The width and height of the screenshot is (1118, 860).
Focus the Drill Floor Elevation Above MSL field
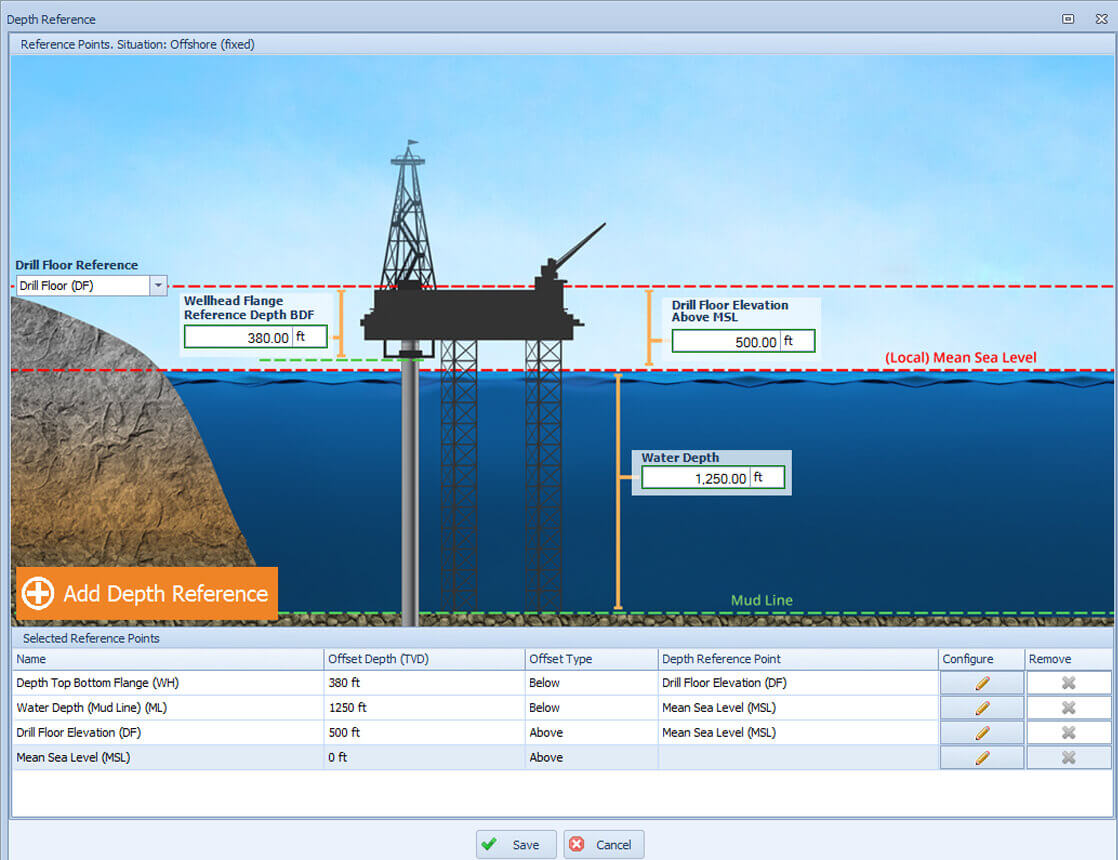point(726,342)
